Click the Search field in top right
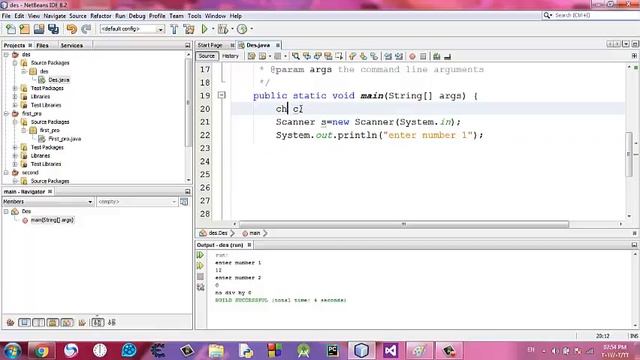640x360 pixels. [x=592, y=15]
